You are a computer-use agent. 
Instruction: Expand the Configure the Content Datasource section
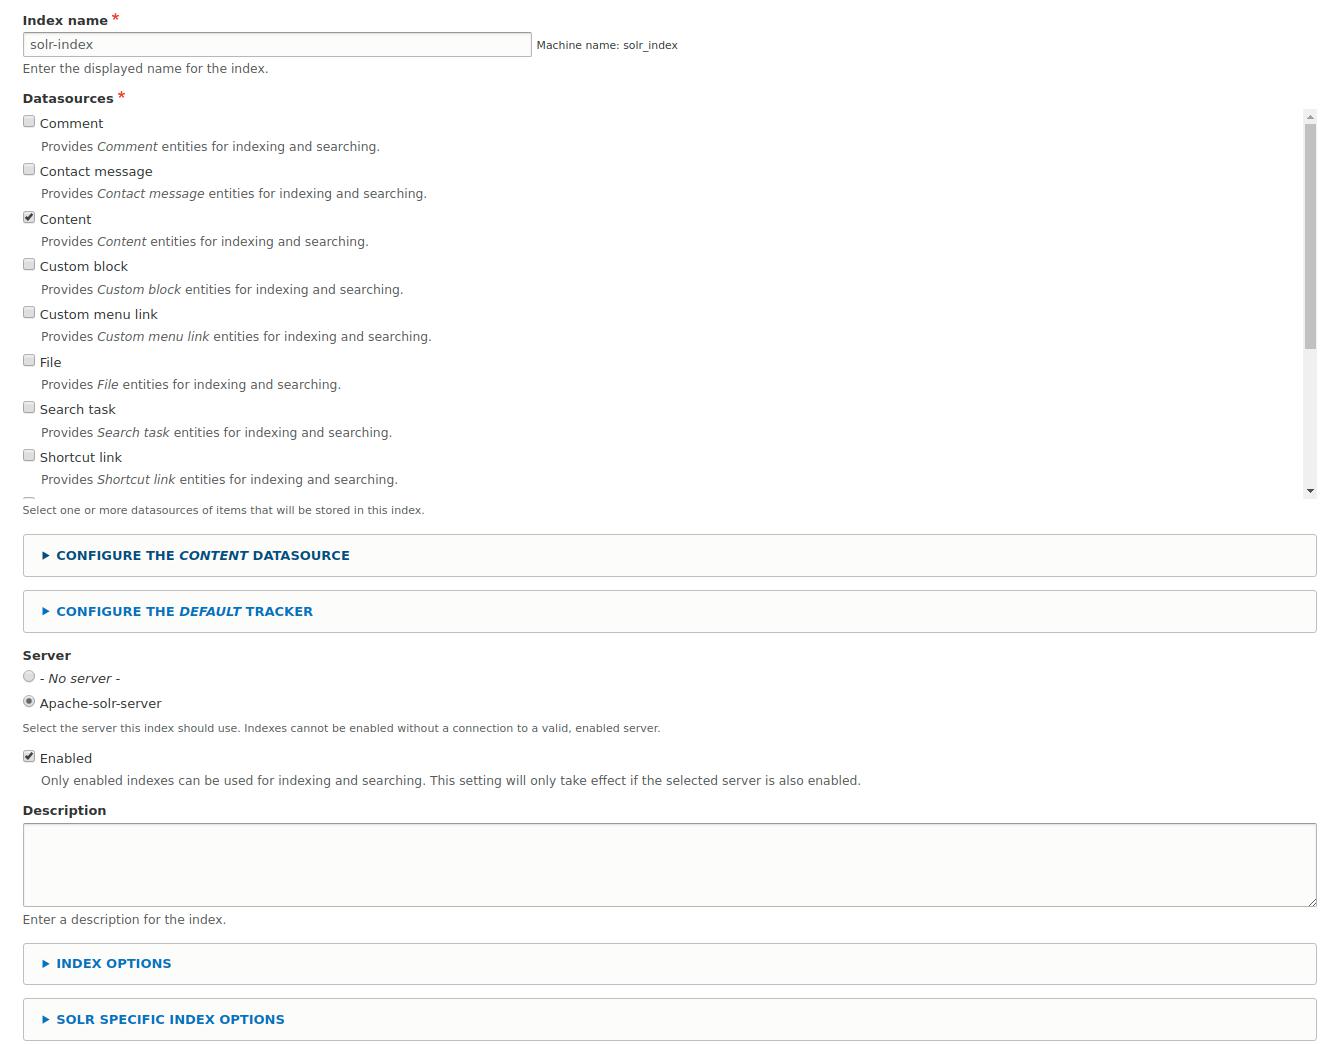202,555
